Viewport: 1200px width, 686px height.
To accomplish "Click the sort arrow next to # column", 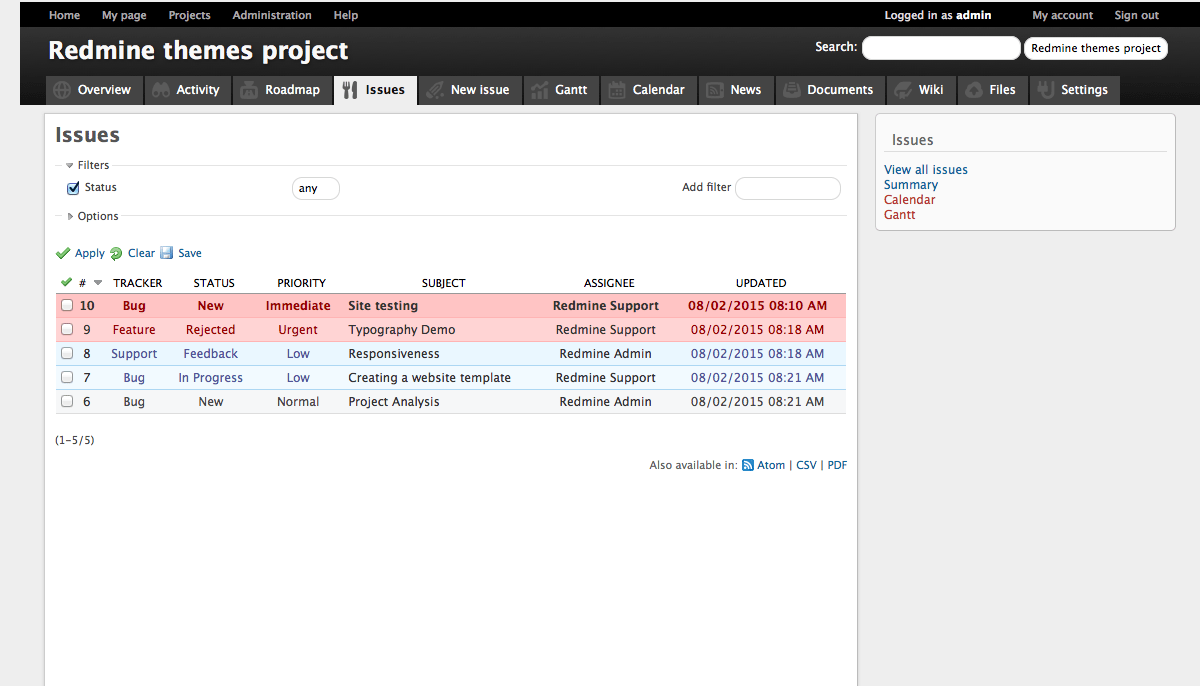I will click(98, 283).
